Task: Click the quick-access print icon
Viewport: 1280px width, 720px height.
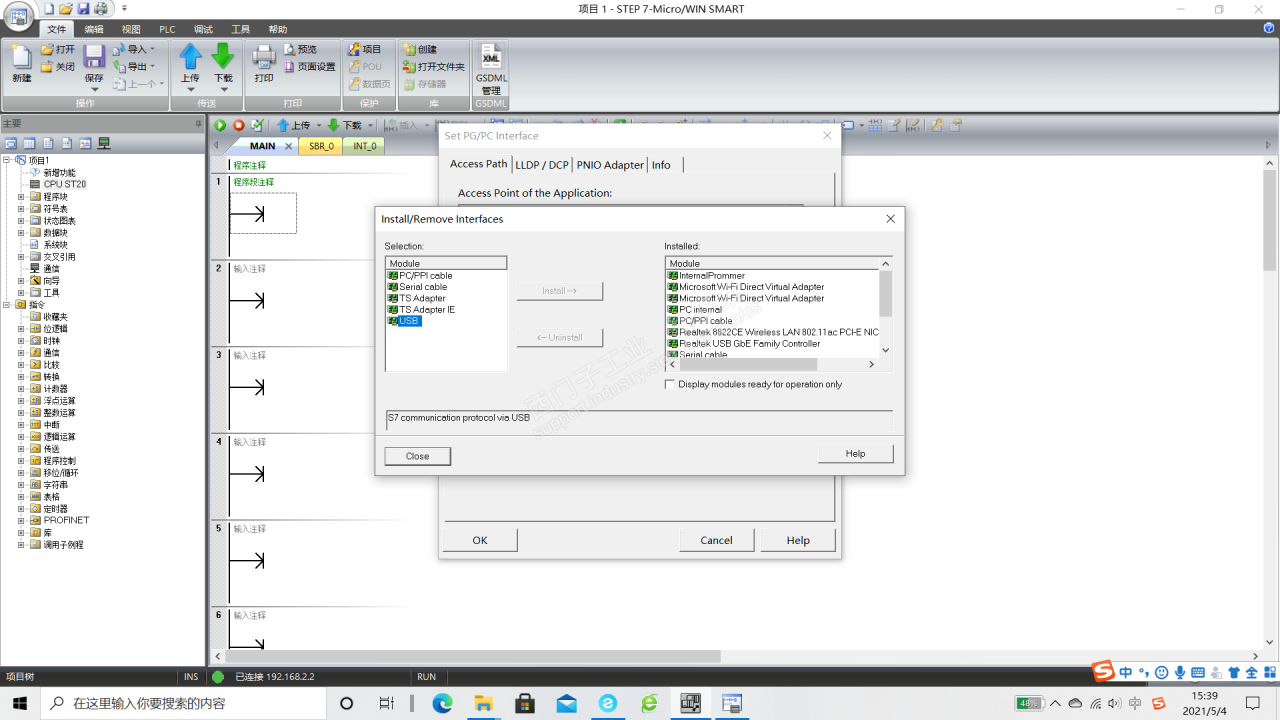Action: [x=100, y=8]
